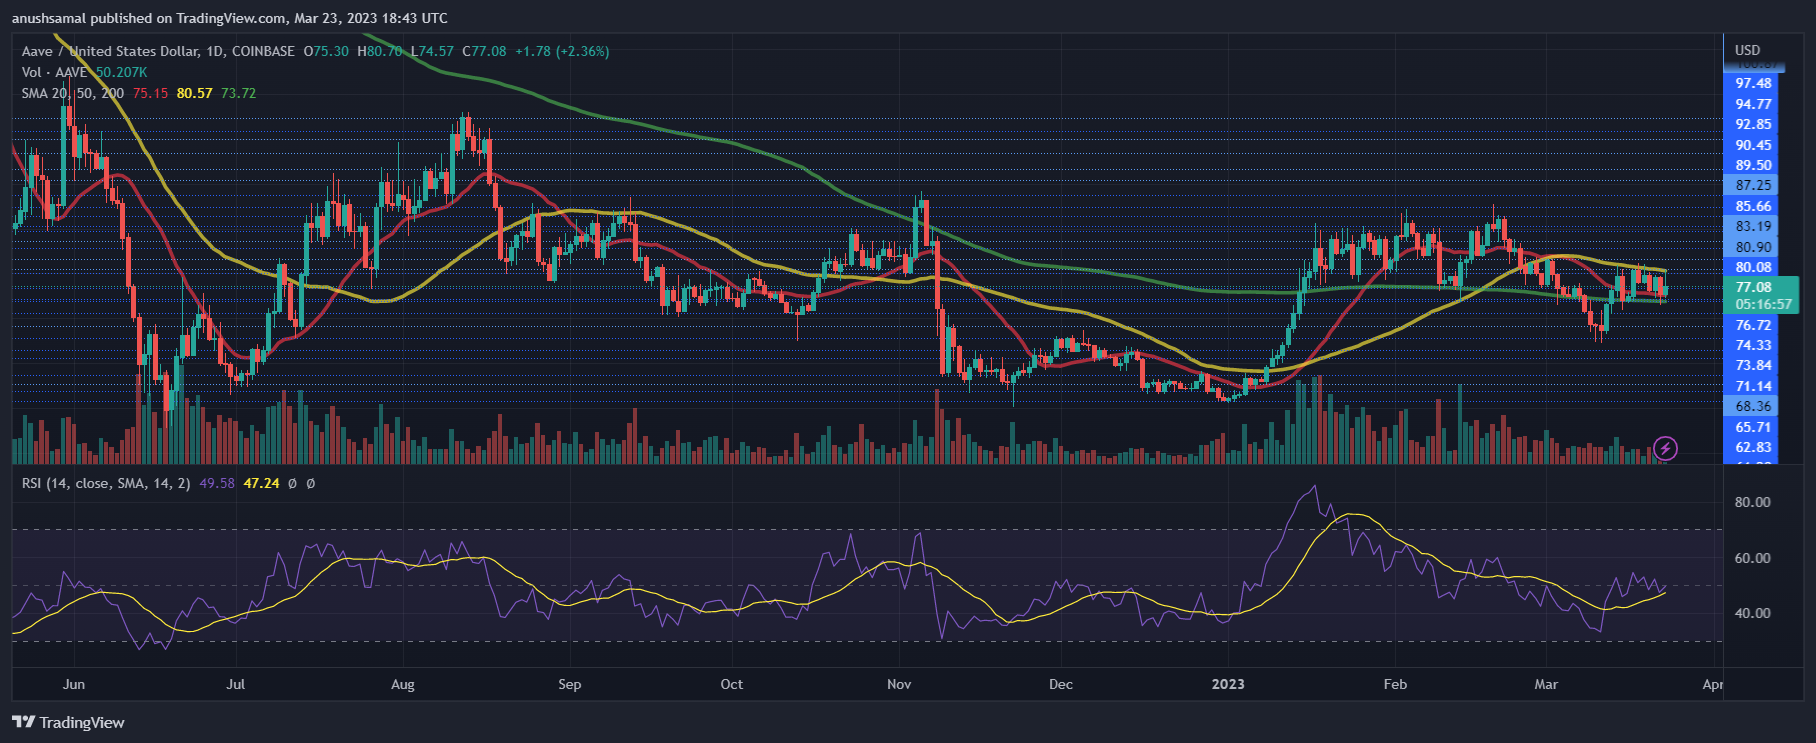Click the 74.33 price level label
Screen dimensions: 1816x743
[1754, 345]
